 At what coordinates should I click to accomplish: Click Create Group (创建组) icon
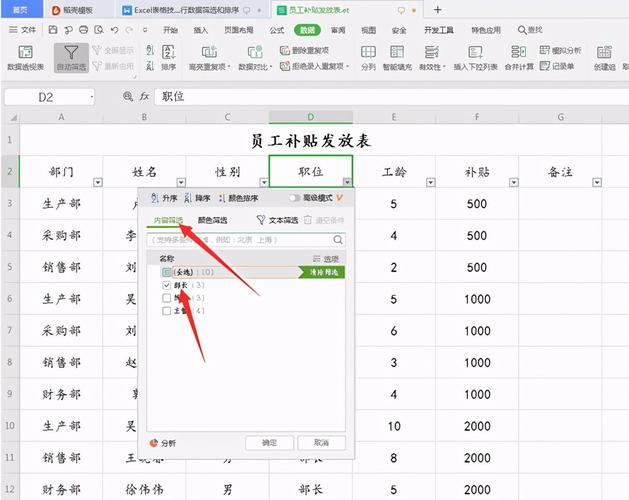pos(604,58)
